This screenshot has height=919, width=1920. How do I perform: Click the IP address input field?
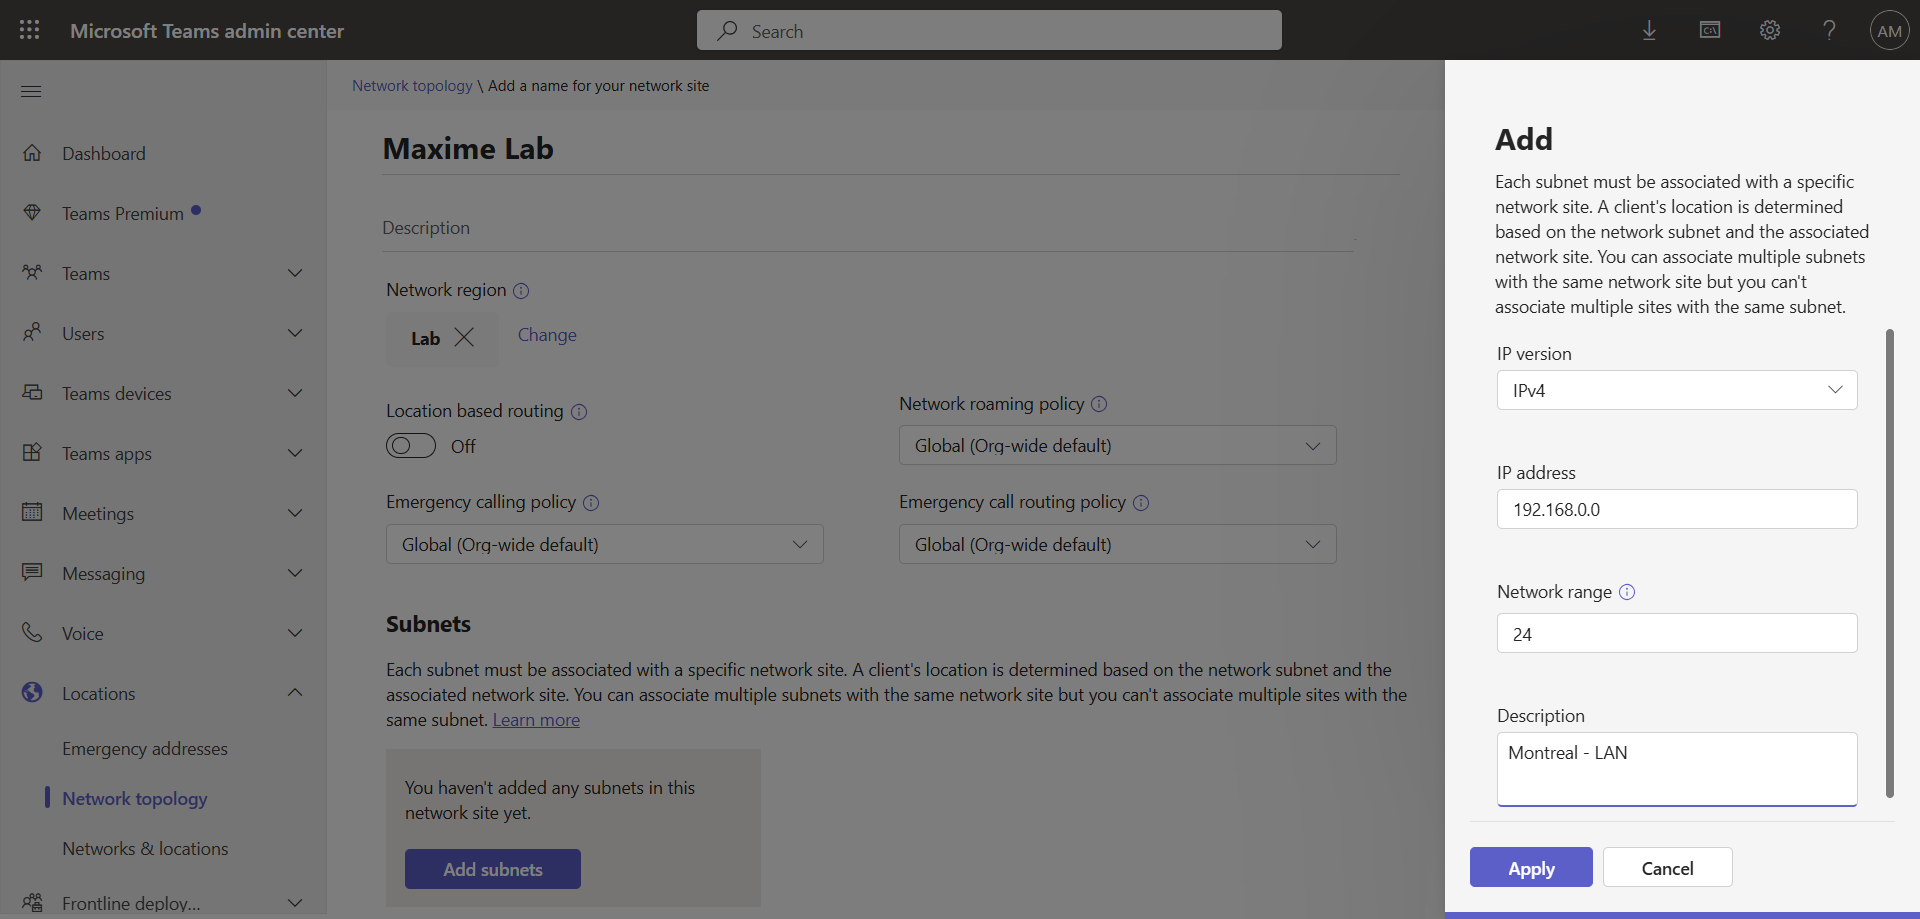[x=1676, y=509]
